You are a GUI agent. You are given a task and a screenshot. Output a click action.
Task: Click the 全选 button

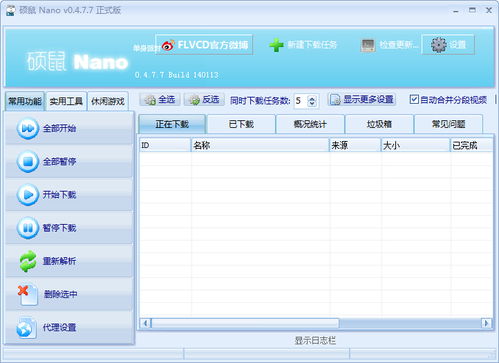point(160,100)
